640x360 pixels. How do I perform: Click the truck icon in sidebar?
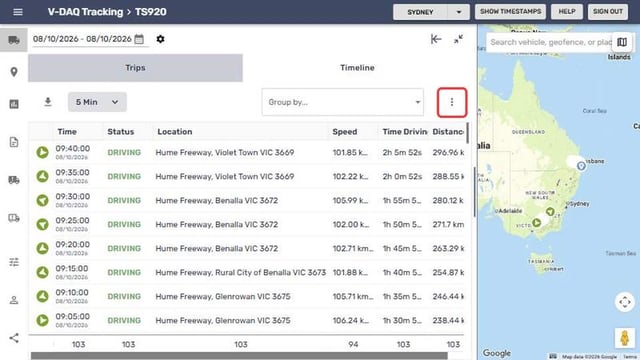click(14, 40)
